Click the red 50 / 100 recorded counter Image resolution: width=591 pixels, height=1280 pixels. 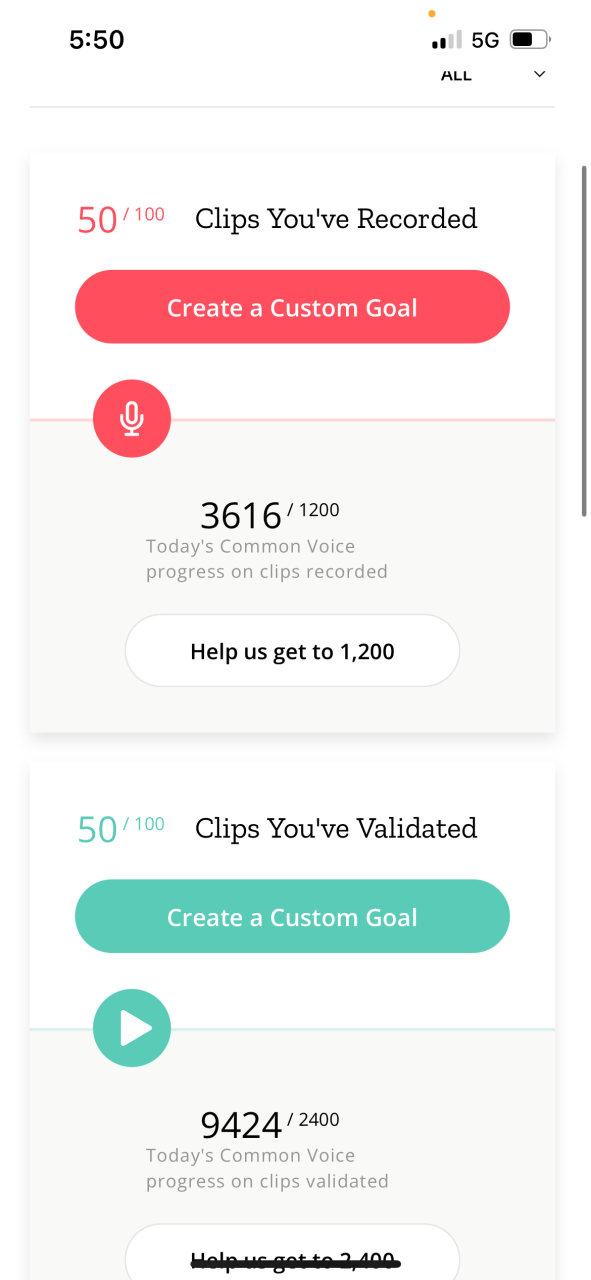point(121,219)
